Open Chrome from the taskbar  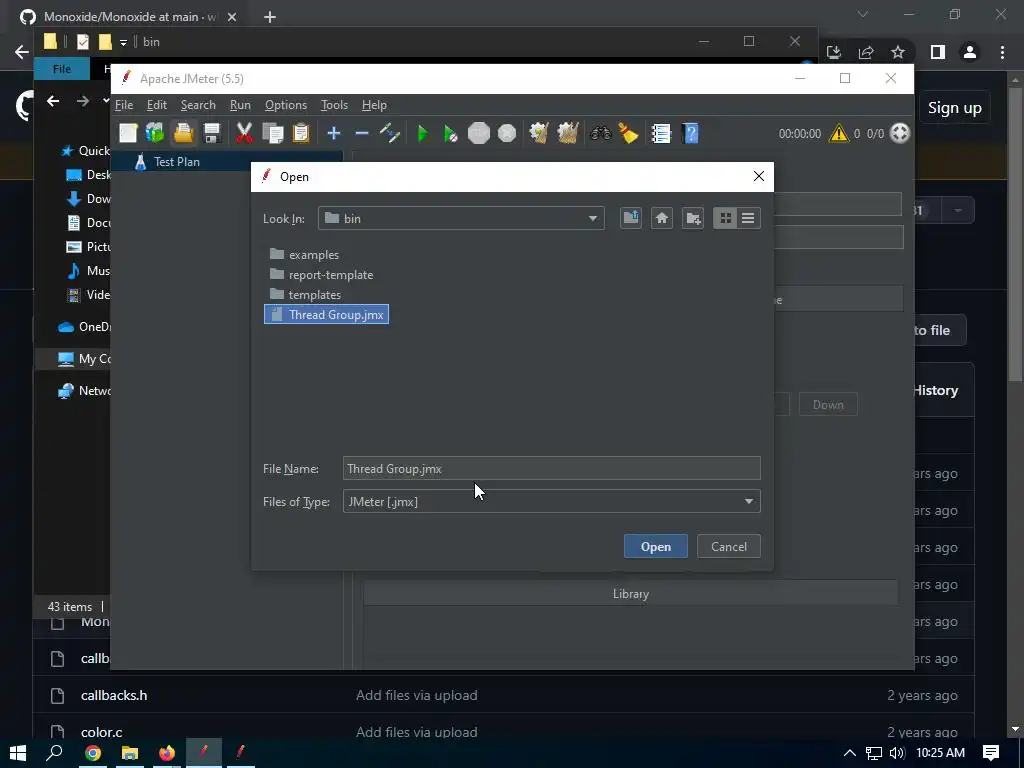[x=93, y=753]
